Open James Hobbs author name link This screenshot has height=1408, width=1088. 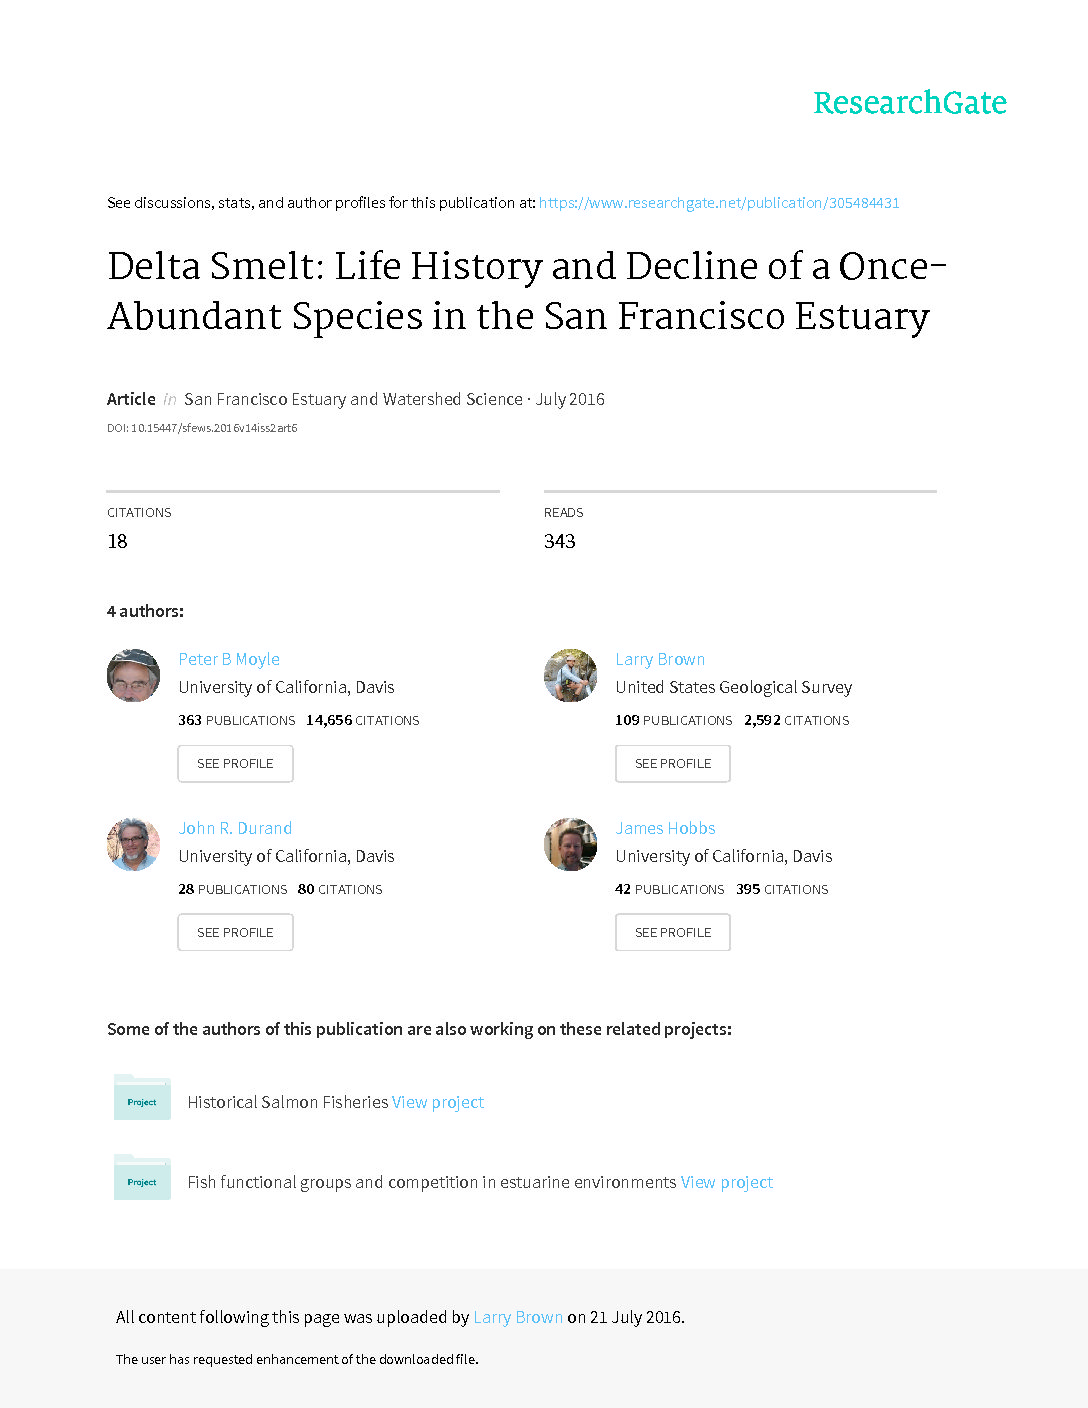(665, 828)
